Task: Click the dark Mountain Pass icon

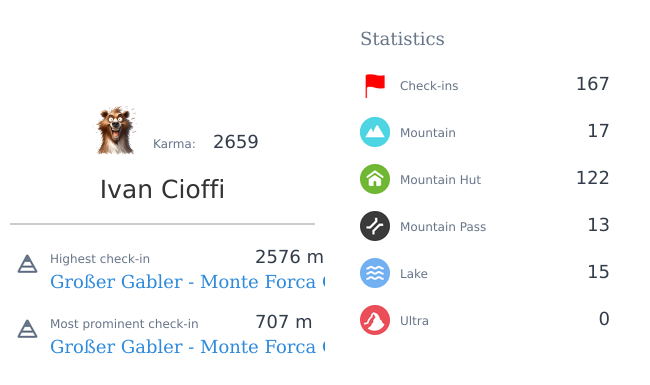Action: pyautogui.click(x=375, y=226)
